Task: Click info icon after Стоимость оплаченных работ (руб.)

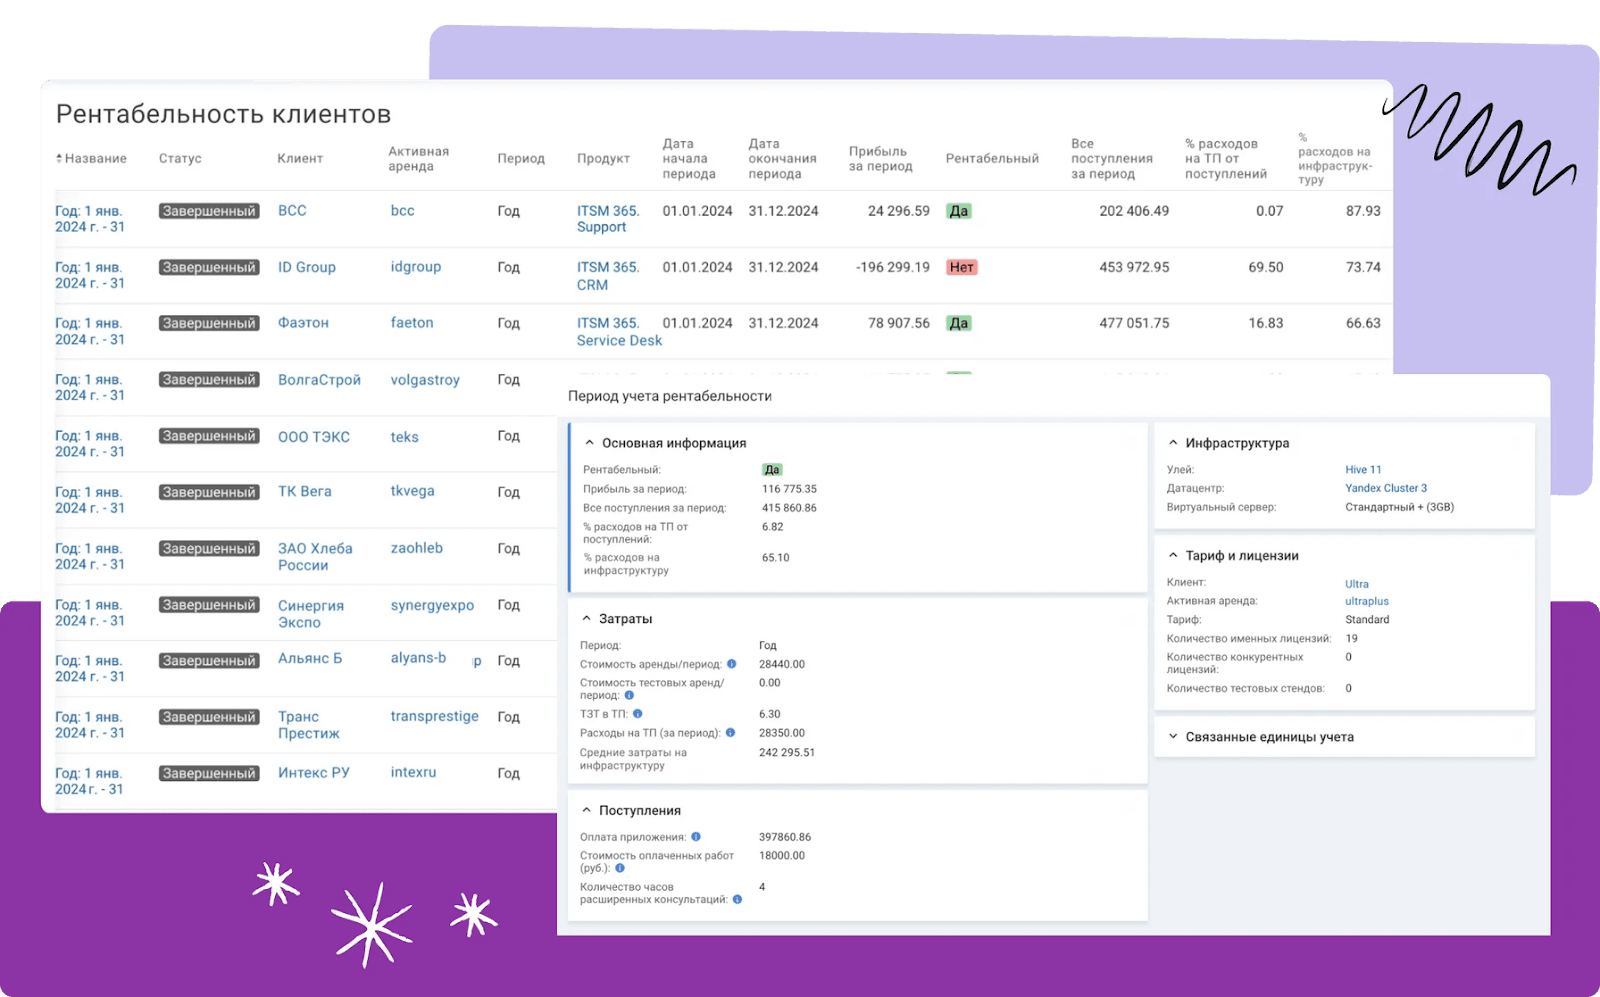Action: 620,868
